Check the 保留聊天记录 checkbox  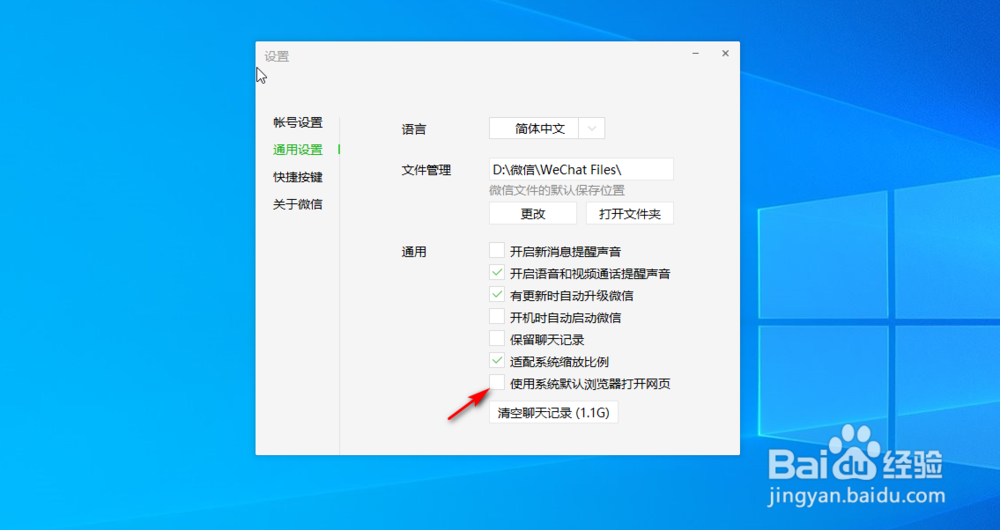(497, 339)
